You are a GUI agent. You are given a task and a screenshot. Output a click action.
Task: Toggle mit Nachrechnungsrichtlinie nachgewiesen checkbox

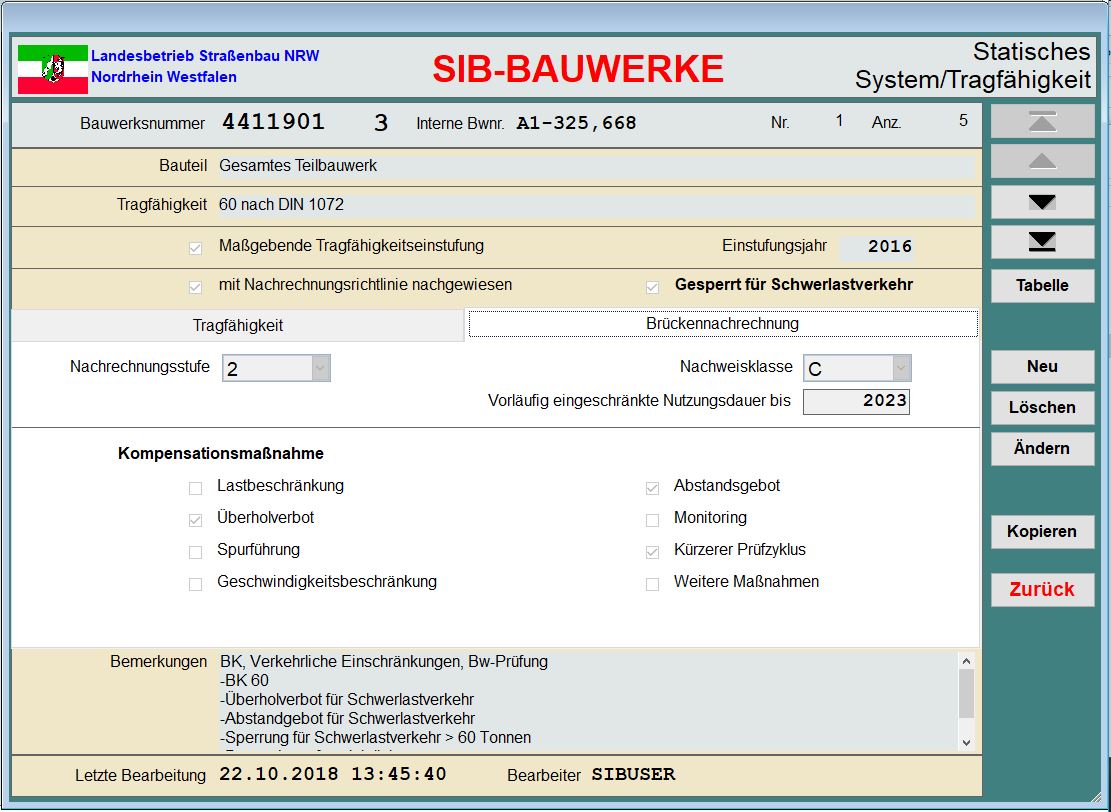196,287
